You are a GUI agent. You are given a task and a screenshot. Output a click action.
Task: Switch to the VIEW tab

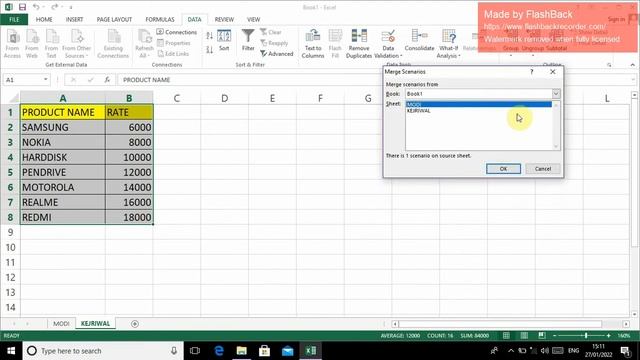253,19
